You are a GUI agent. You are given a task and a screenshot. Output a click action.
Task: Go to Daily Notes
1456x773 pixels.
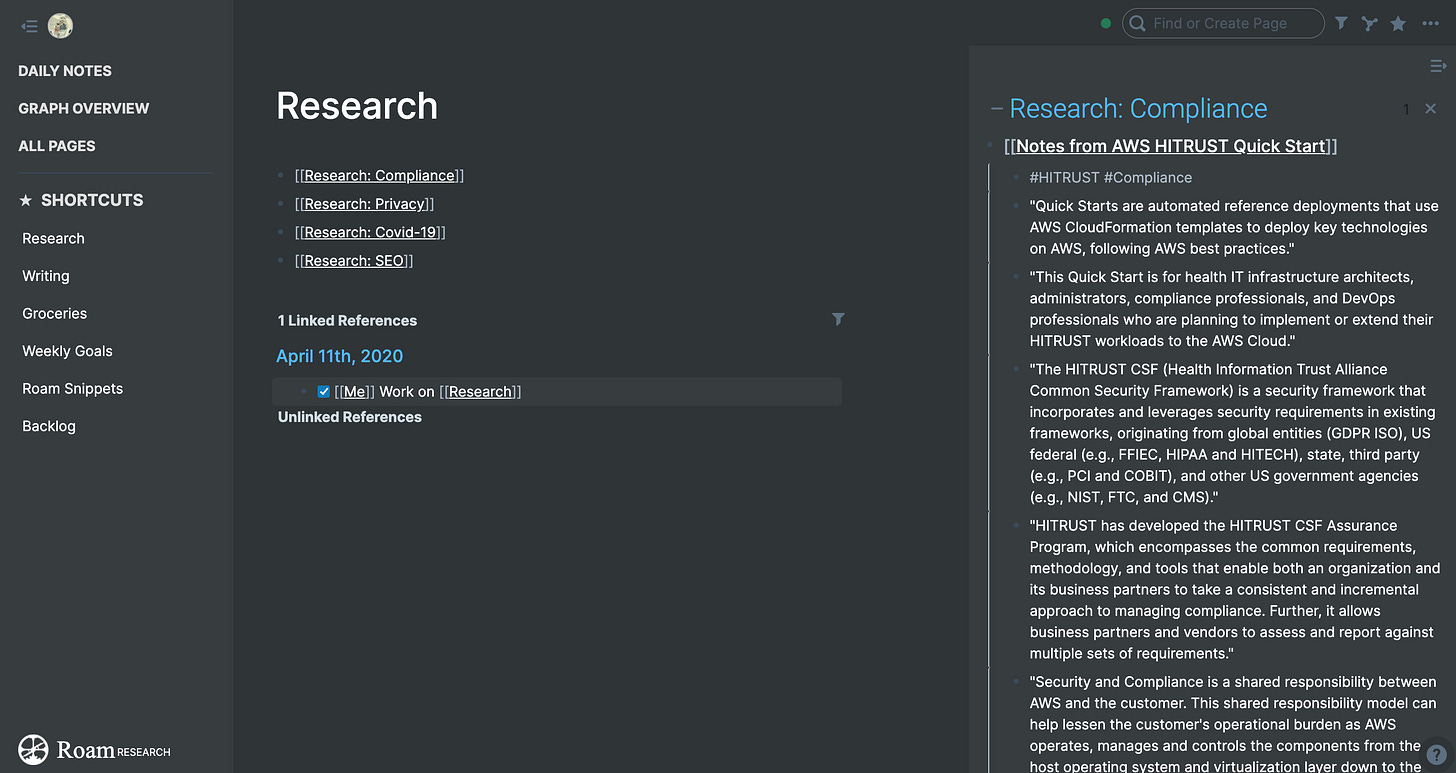tap(65, 71)
